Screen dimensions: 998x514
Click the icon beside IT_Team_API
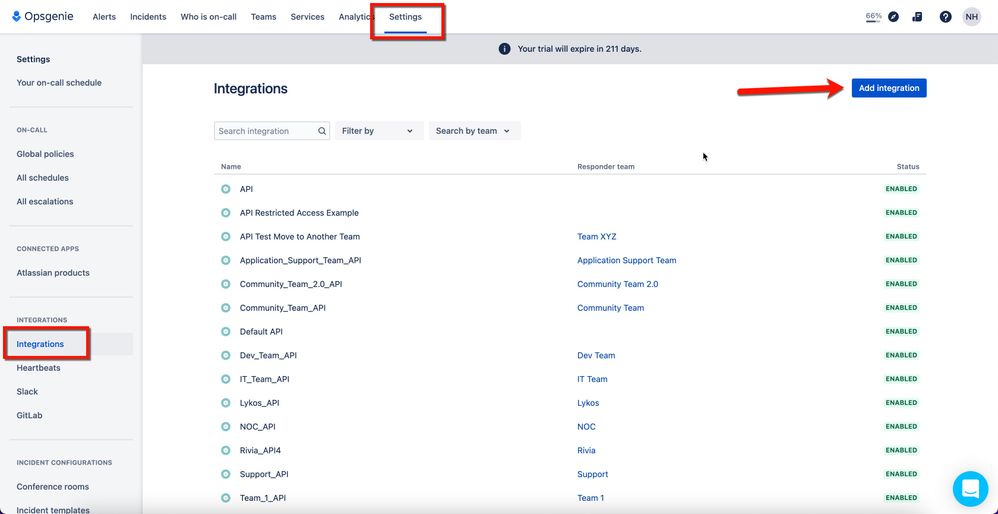225,379
